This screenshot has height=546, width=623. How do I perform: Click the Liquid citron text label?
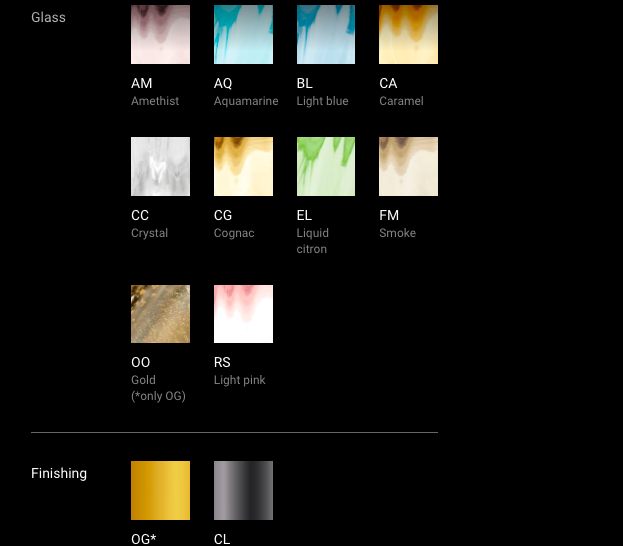pos(313,241)
